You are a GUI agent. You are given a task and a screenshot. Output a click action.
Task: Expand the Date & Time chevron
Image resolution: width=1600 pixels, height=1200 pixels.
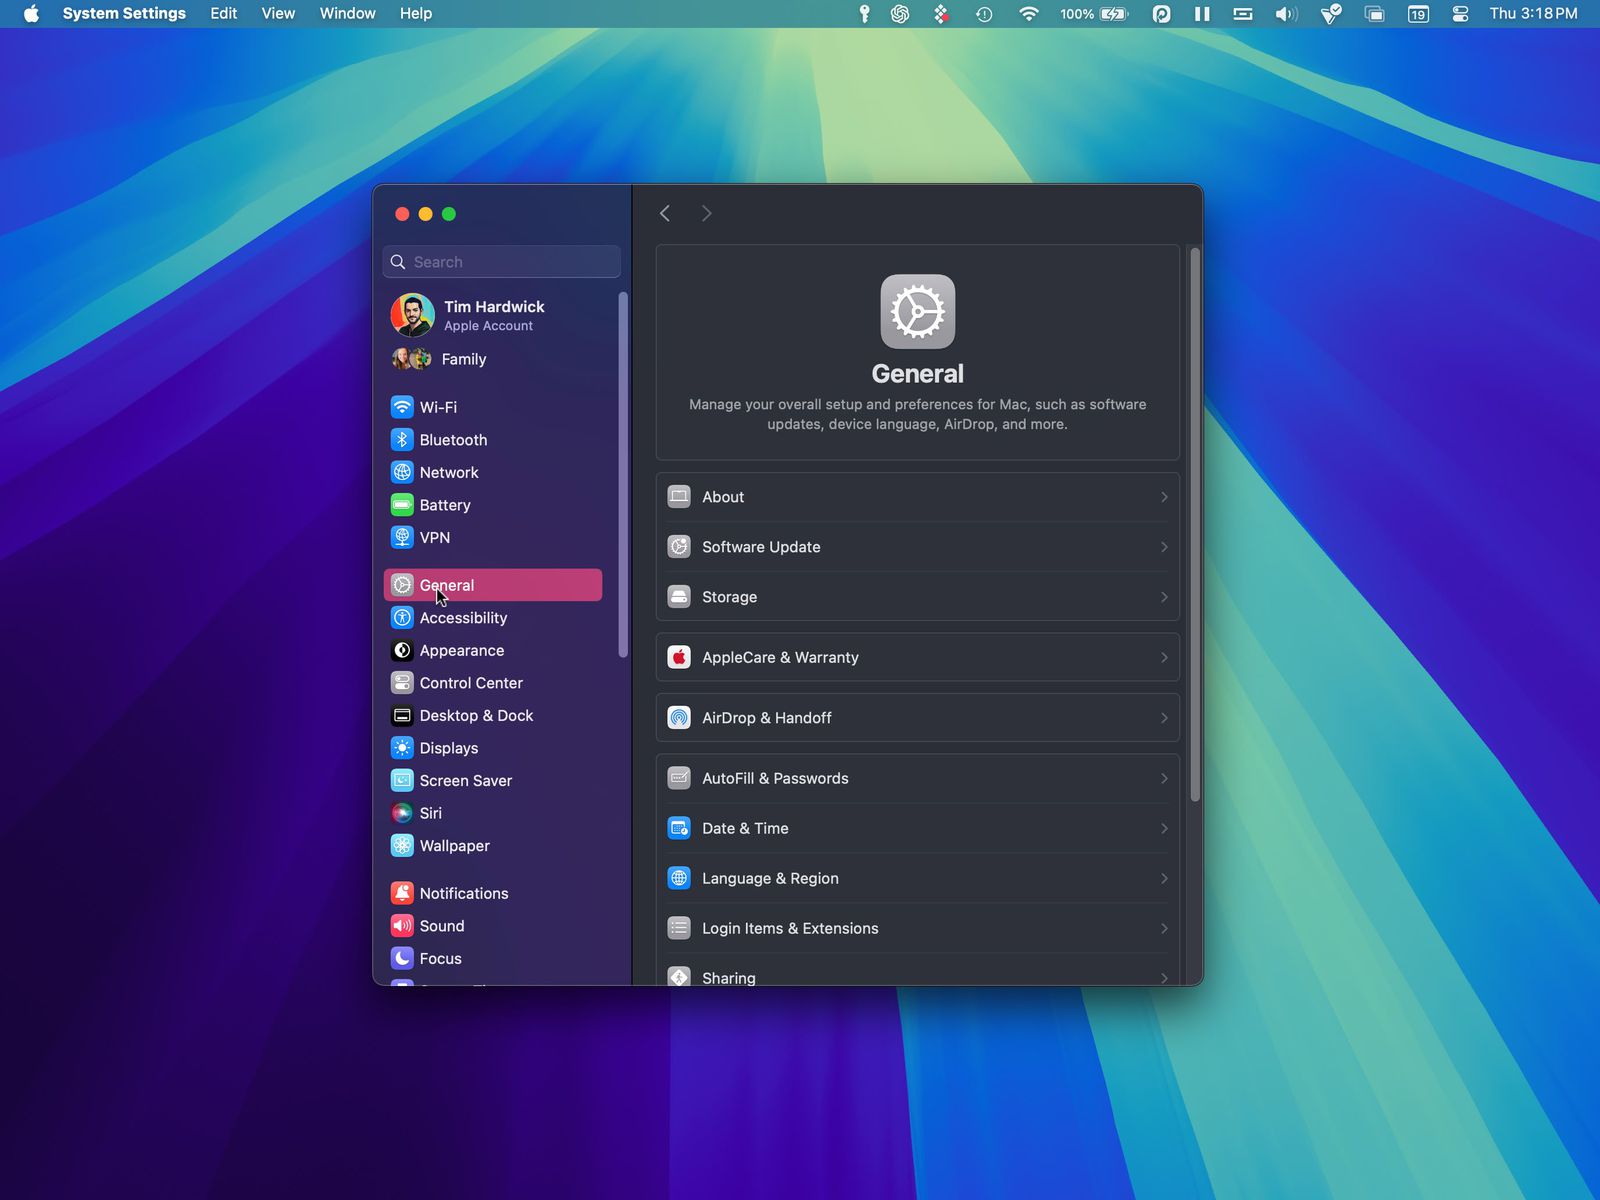click(x=1164, y=828)
